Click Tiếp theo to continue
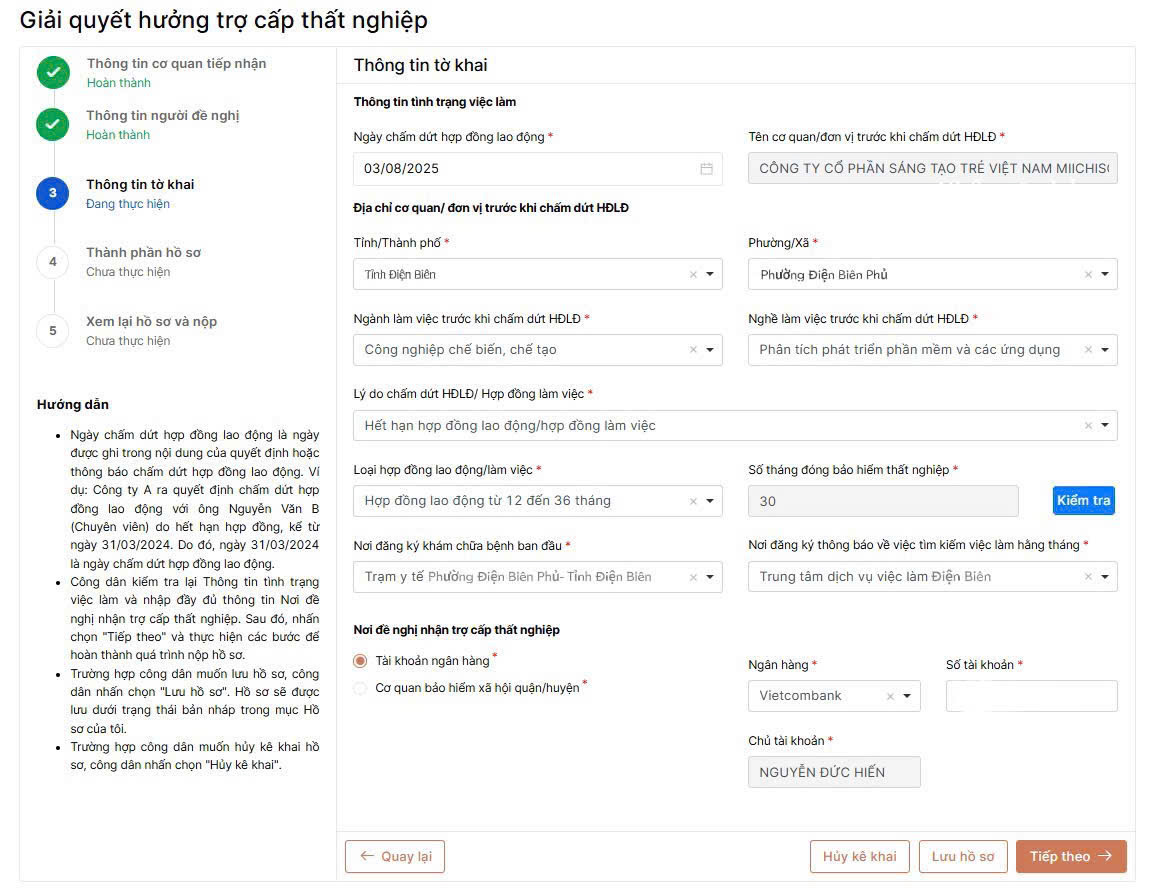 1071,856
